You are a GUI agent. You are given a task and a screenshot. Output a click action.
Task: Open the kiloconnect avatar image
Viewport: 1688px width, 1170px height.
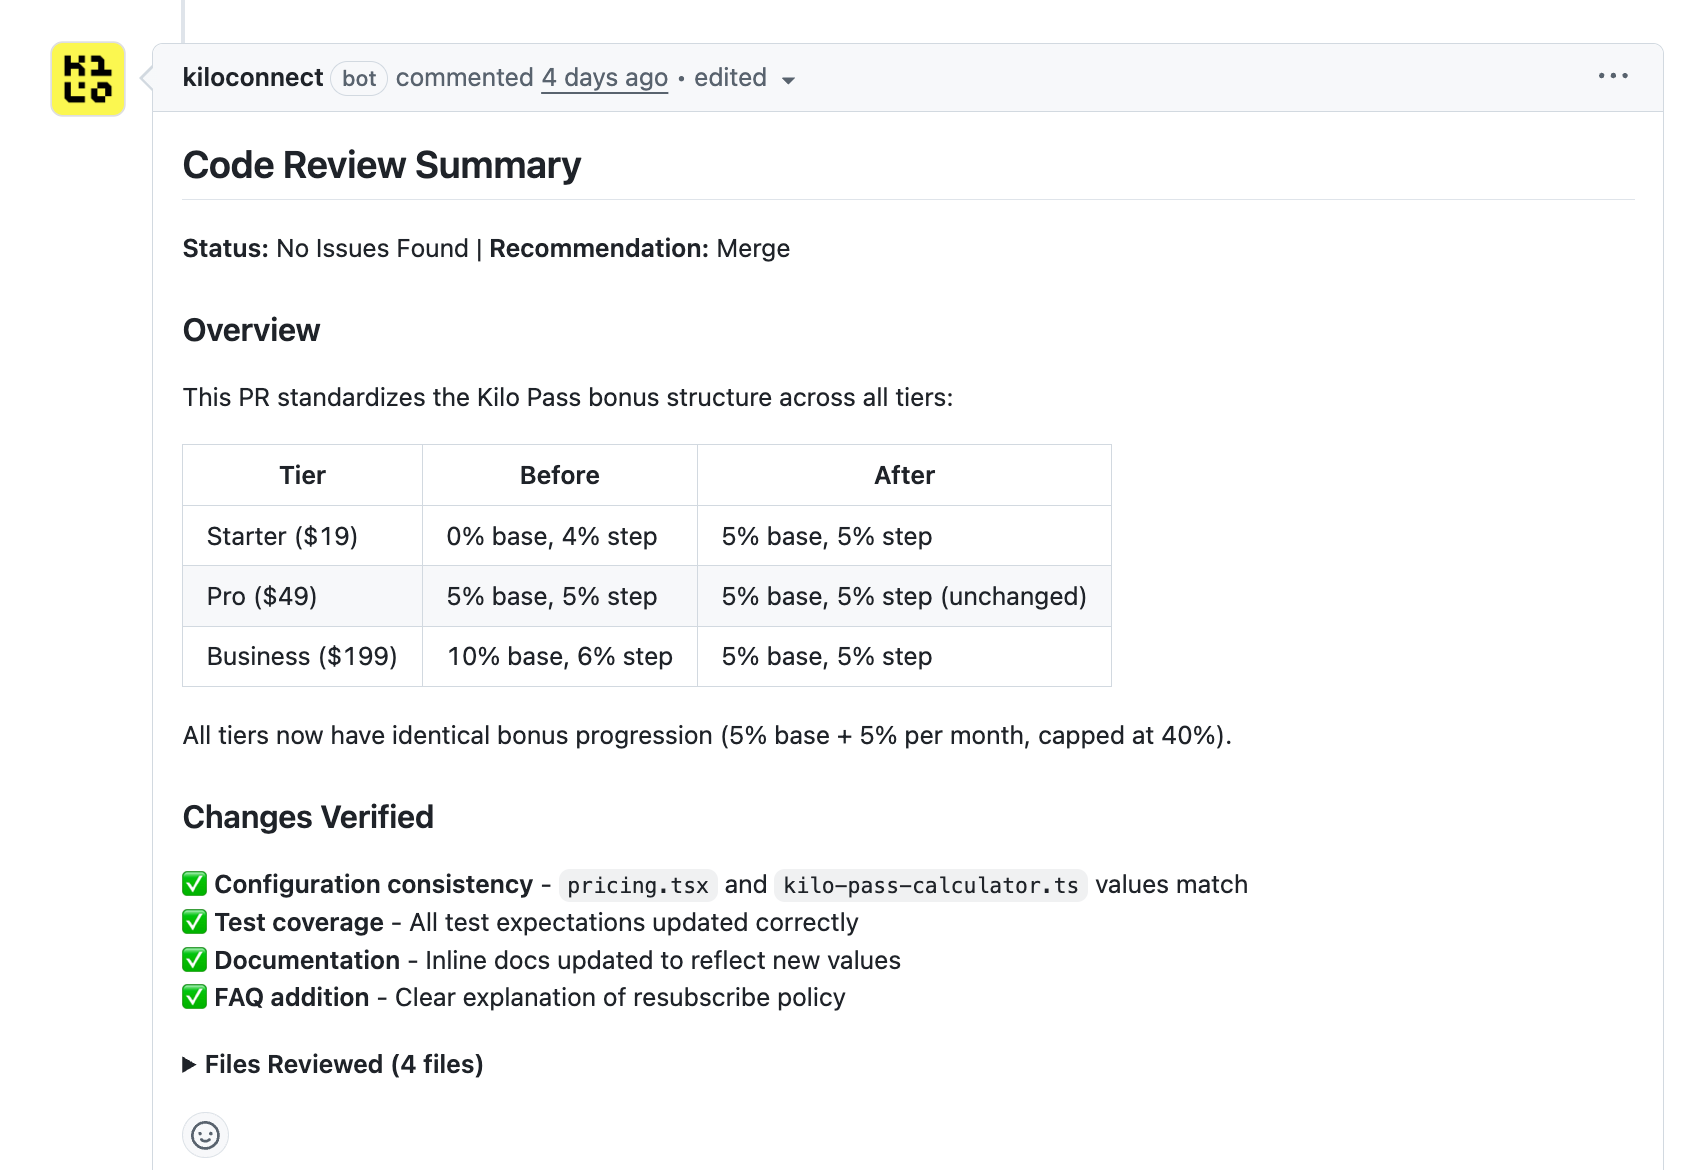coord(88,79)
